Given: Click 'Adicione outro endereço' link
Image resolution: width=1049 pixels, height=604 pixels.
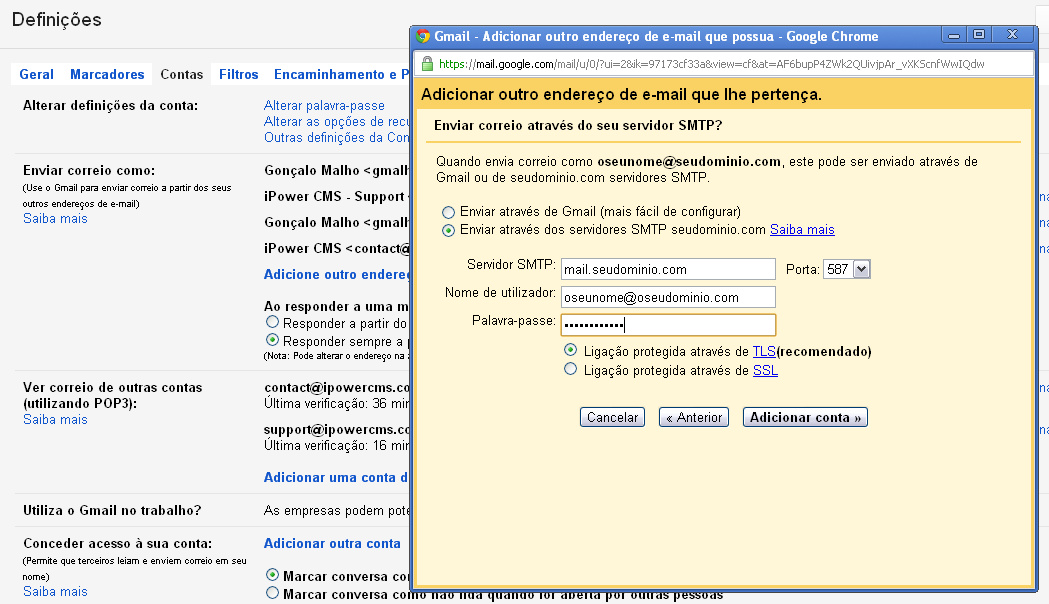Looking at the screenshot, I should (x=337, y=275).
